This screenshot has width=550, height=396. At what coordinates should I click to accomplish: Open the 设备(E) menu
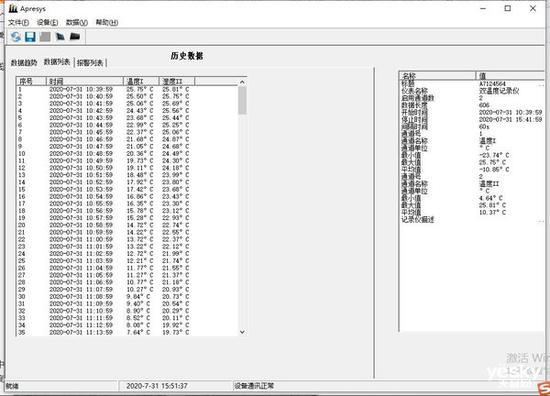[47, 22]
